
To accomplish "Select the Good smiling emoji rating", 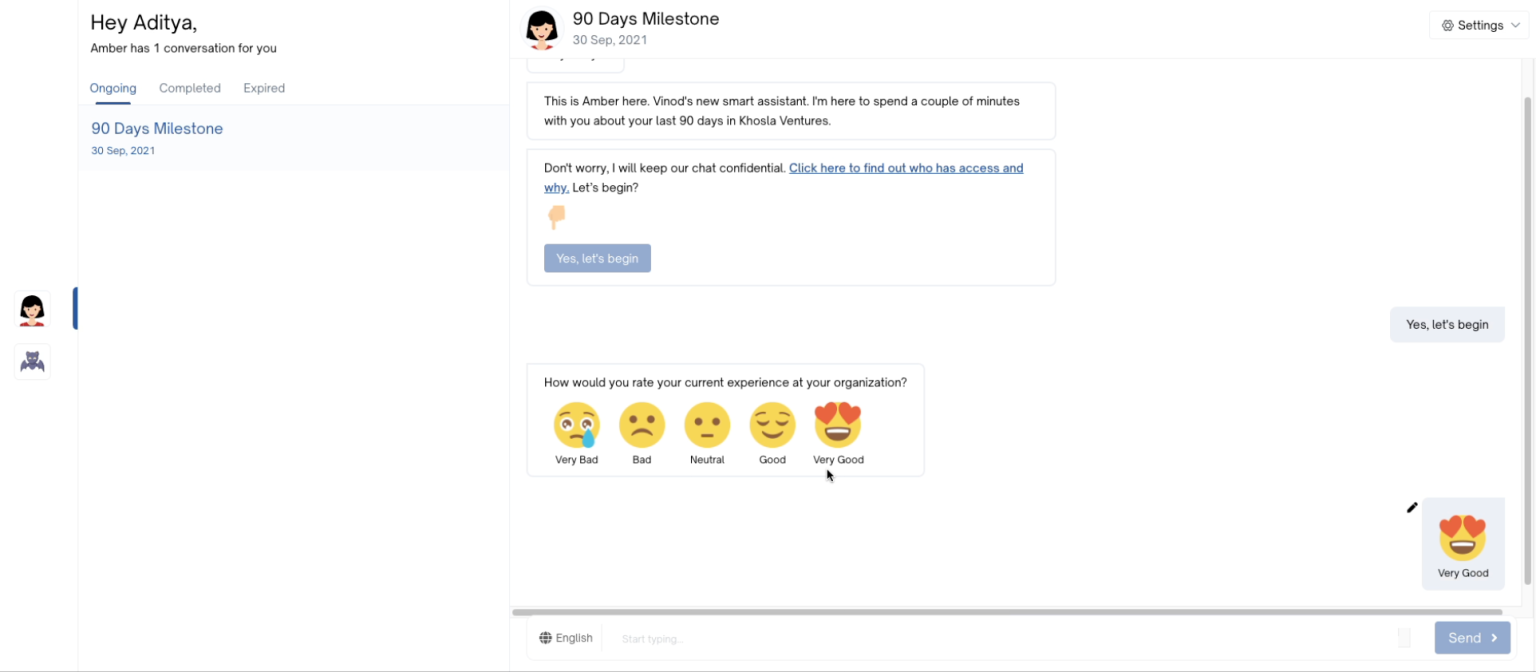I will coord(772,426).
